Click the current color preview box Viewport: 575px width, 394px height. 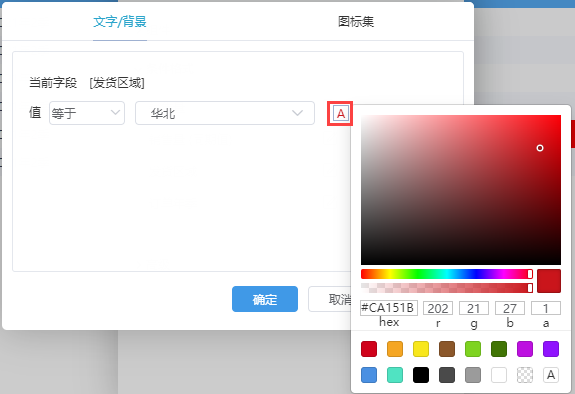pos(549,281)
